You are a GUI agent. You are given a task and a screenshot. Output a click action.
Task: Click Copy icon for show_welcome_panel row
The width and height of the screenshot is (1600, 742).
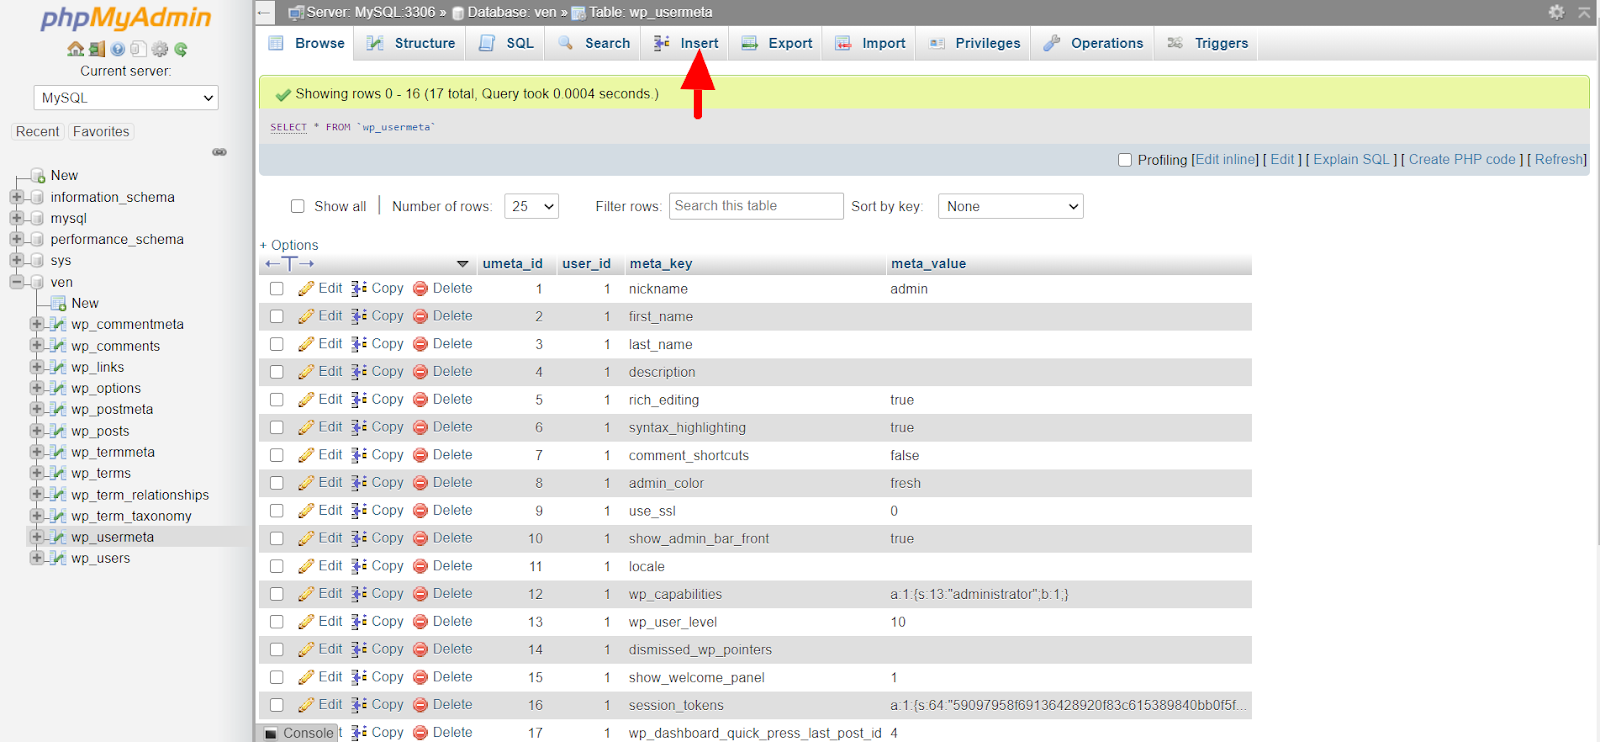(x=359, y=677)
